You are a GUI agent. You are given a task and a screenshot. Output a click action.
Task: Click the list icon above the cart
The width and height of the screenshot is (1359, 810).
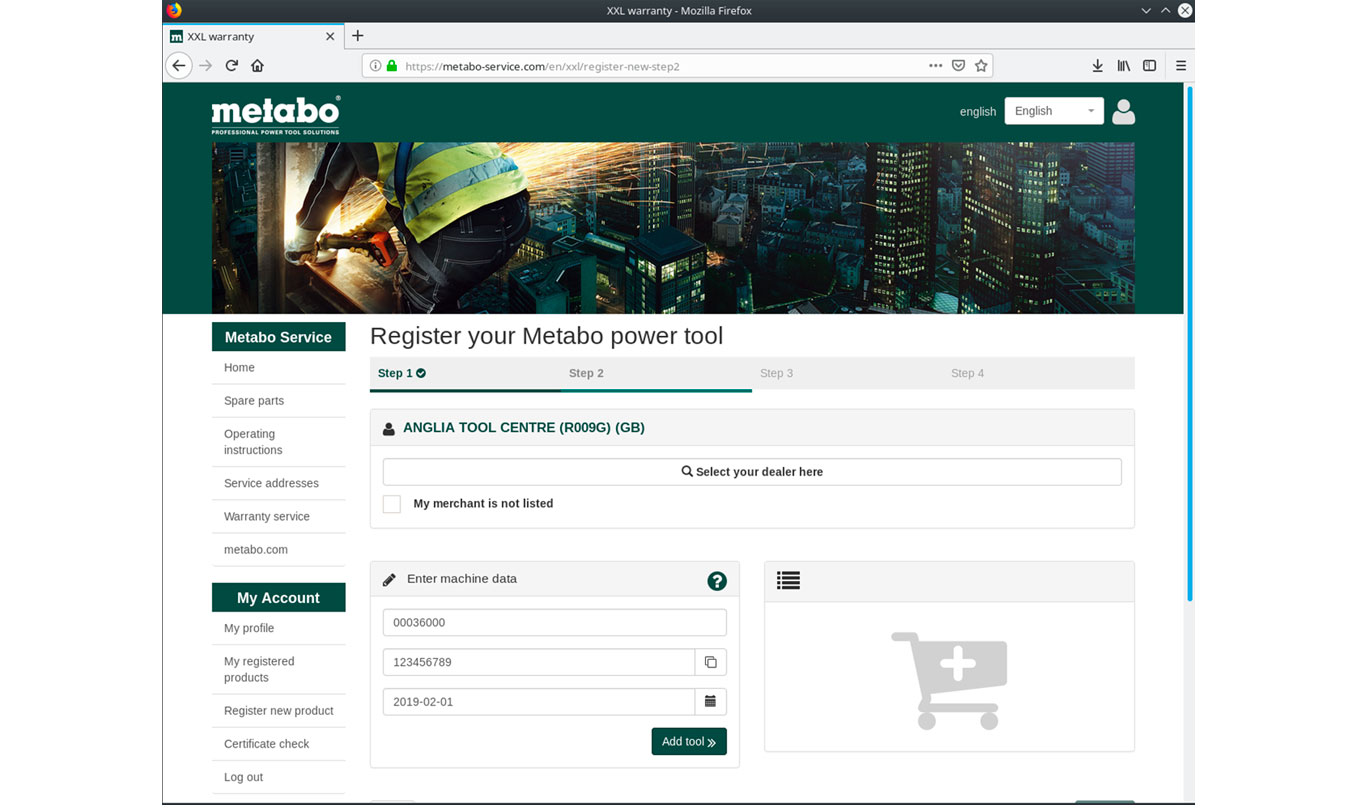click(x=788, y=580)
